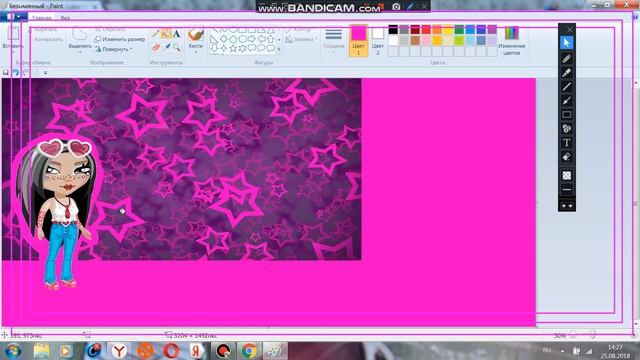Viewport: 640px width, 360px height.
Task: Pick the Eraser tool in Paint ribbon
Action: click(156, 47)
